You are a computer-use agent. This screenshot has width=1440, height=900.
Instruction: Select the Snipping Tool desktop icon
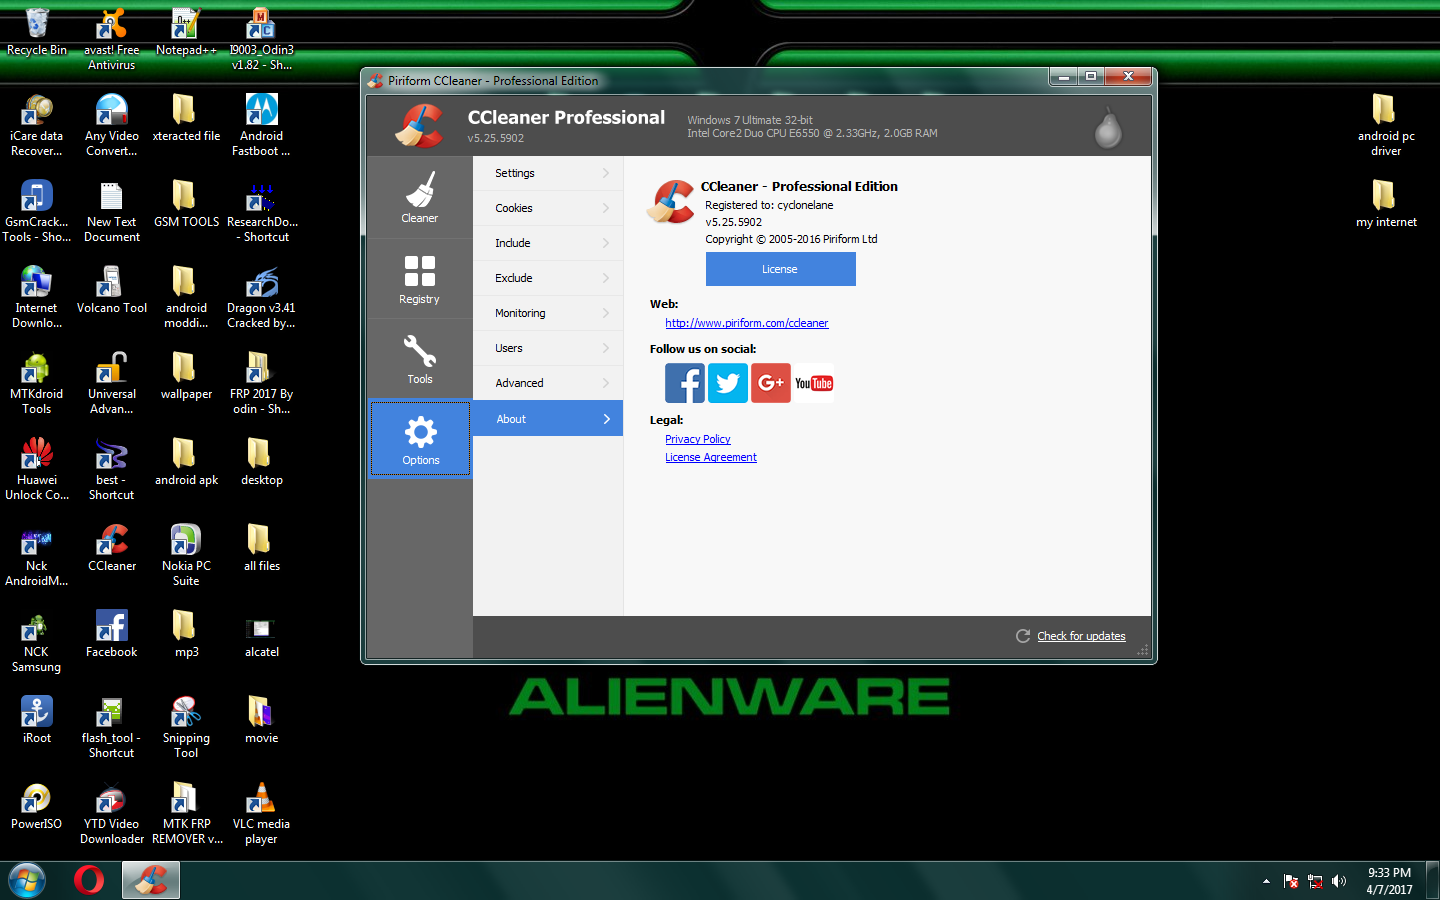[x=186, y=727]
